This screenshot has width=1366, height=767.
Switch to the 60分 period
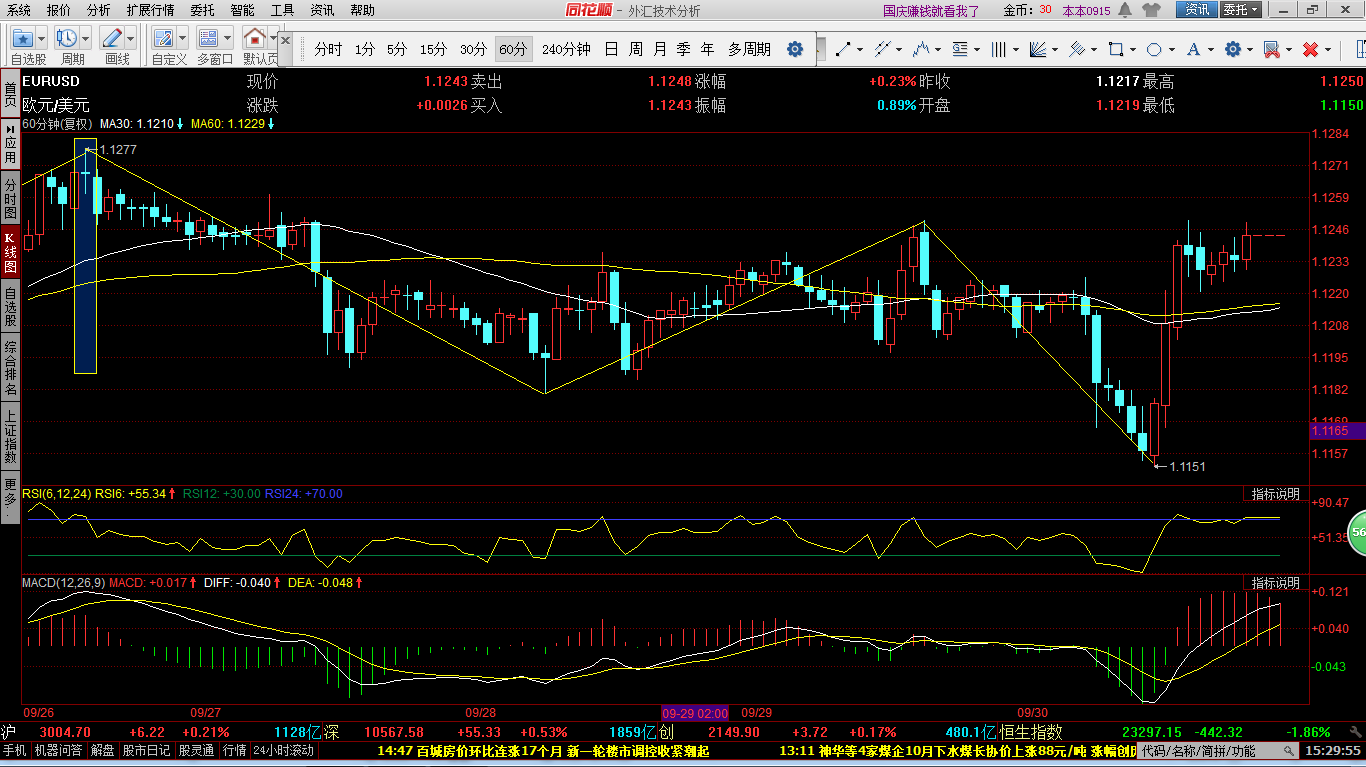[513, 49]
